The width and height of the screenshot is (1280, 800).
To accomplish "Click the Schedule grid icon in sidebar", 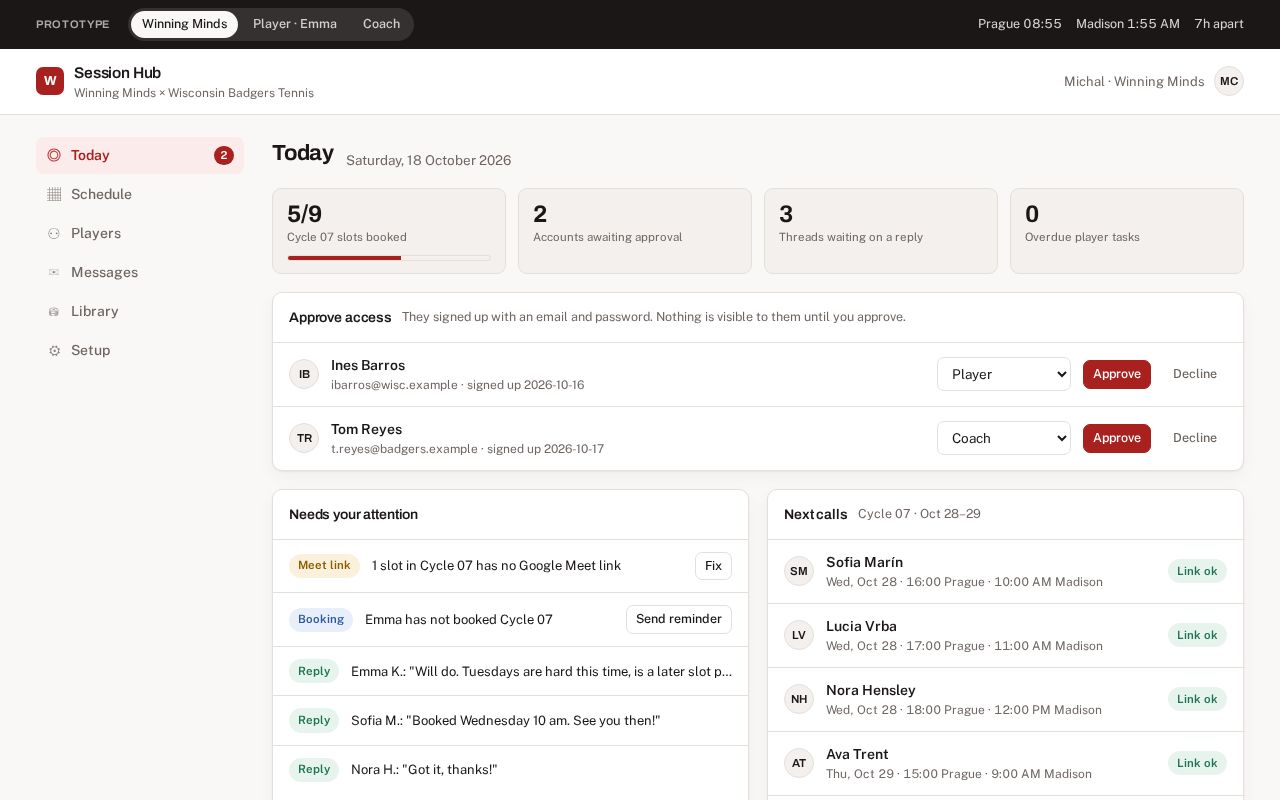I will (x=54, y=194).
